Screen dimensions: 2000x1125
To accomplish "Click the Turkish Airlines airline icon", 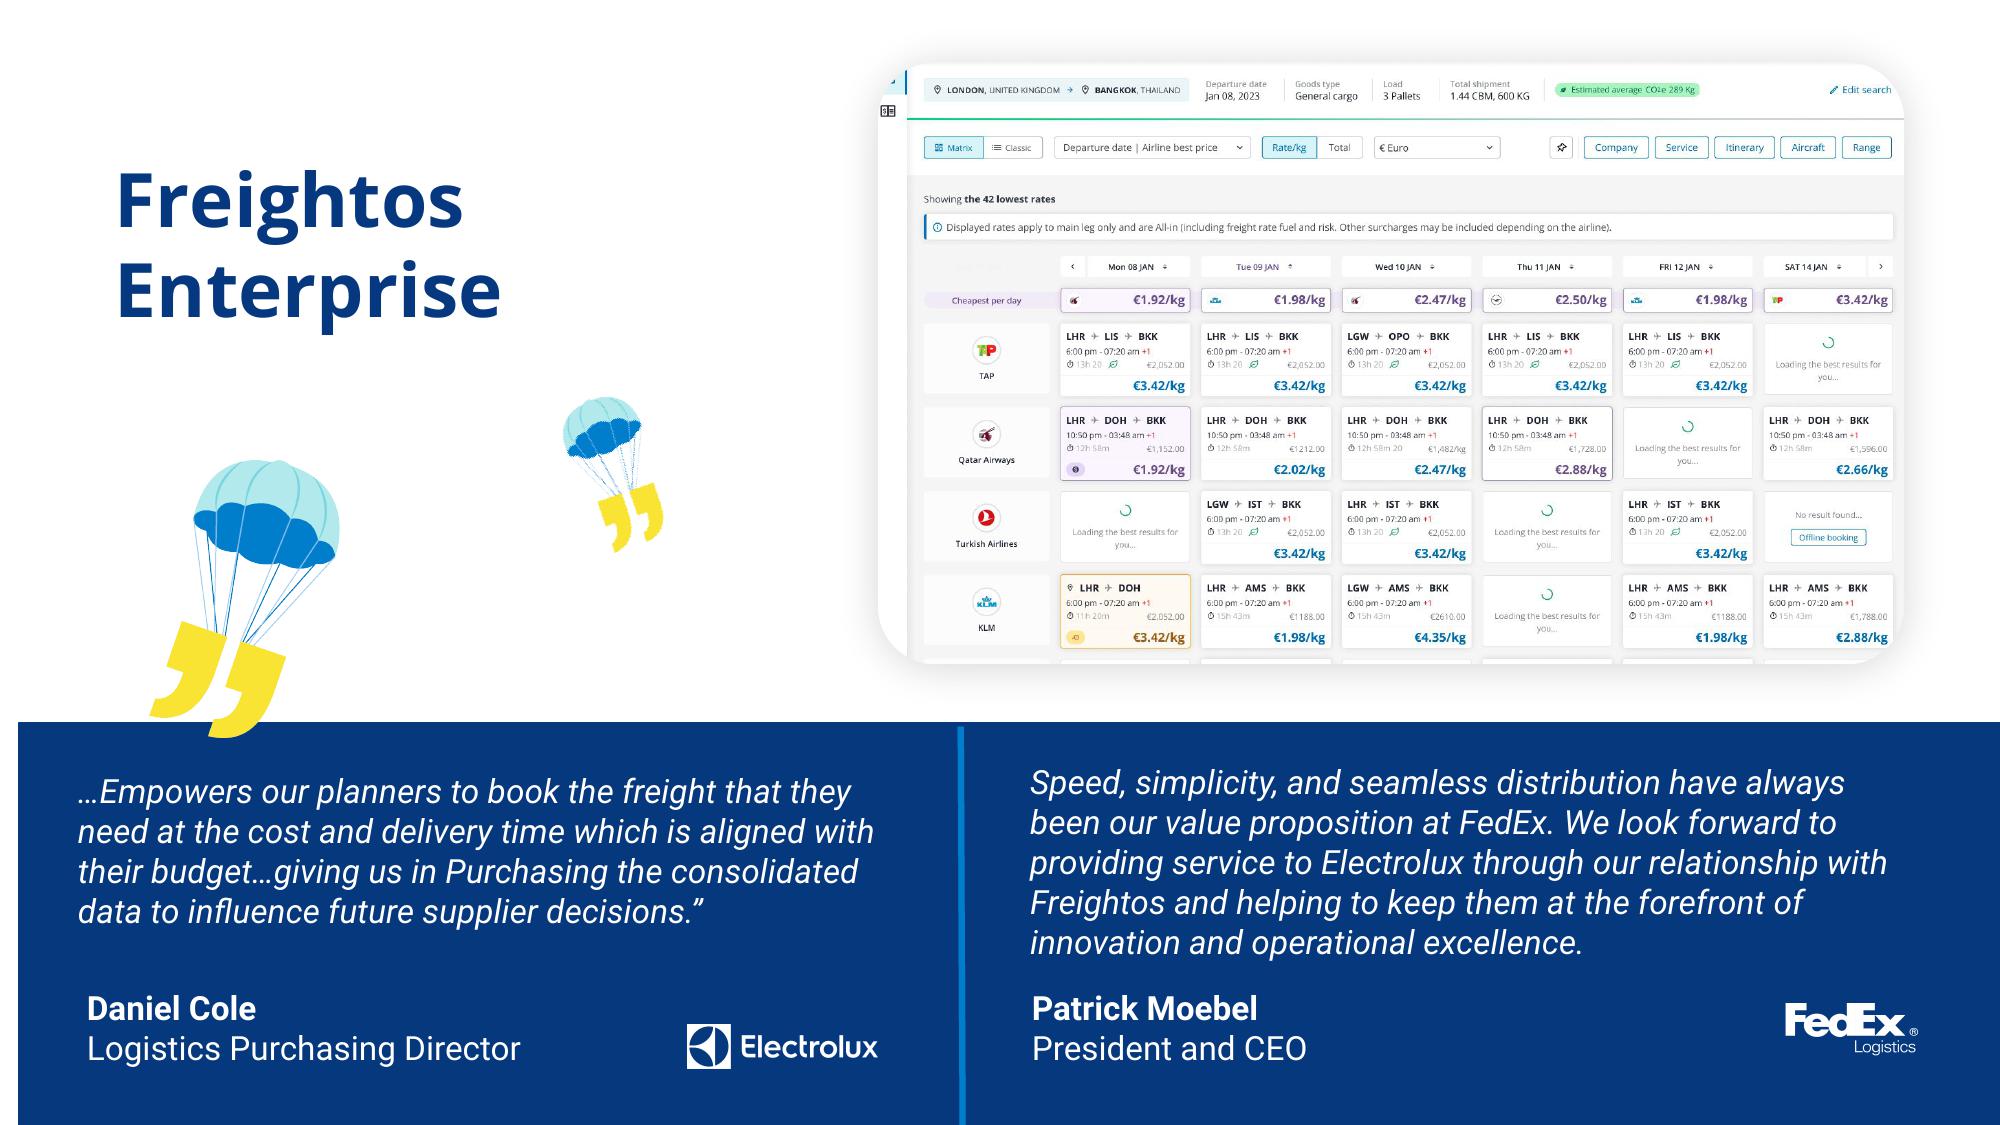I will click(x=986, y=514).
